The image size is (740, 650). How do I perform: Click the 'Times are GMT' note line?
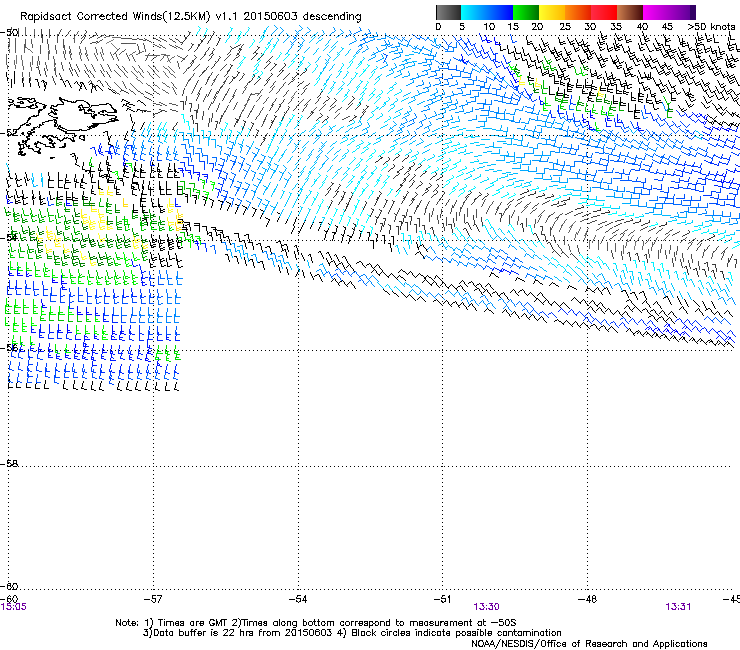316,623
